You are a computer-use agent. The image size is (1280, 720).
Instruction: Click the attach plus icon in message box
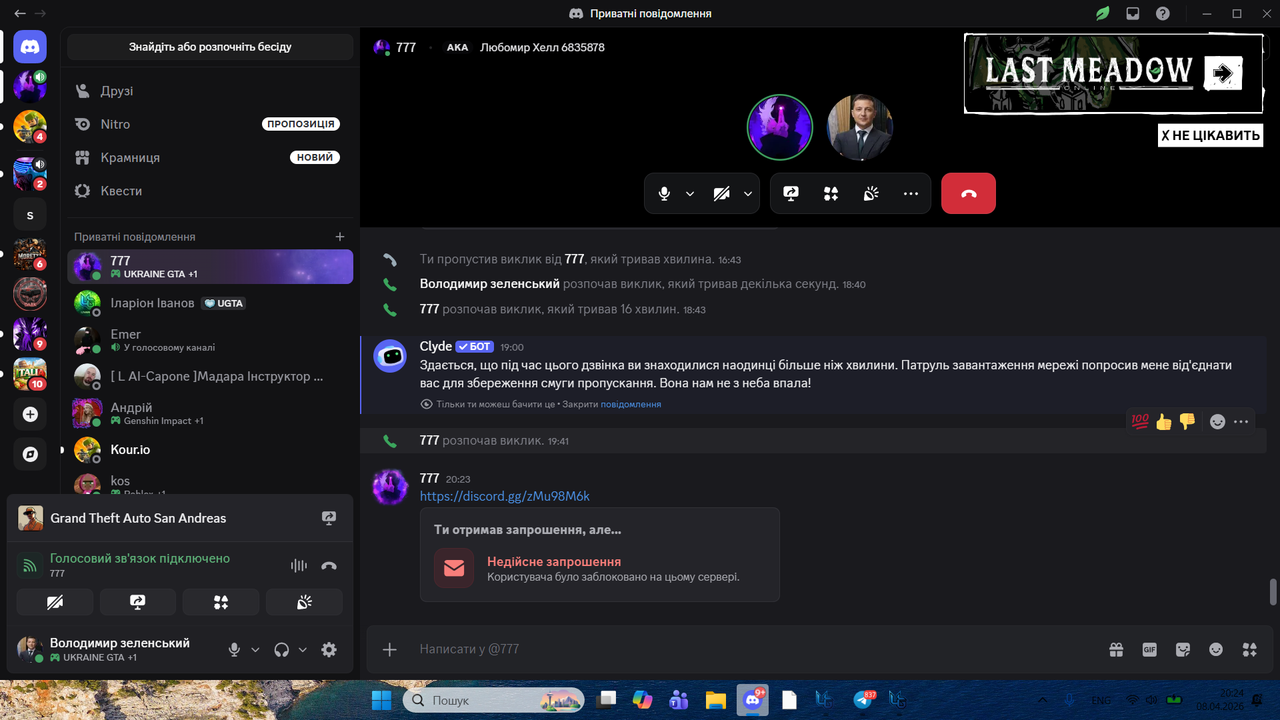click(390, 650)
